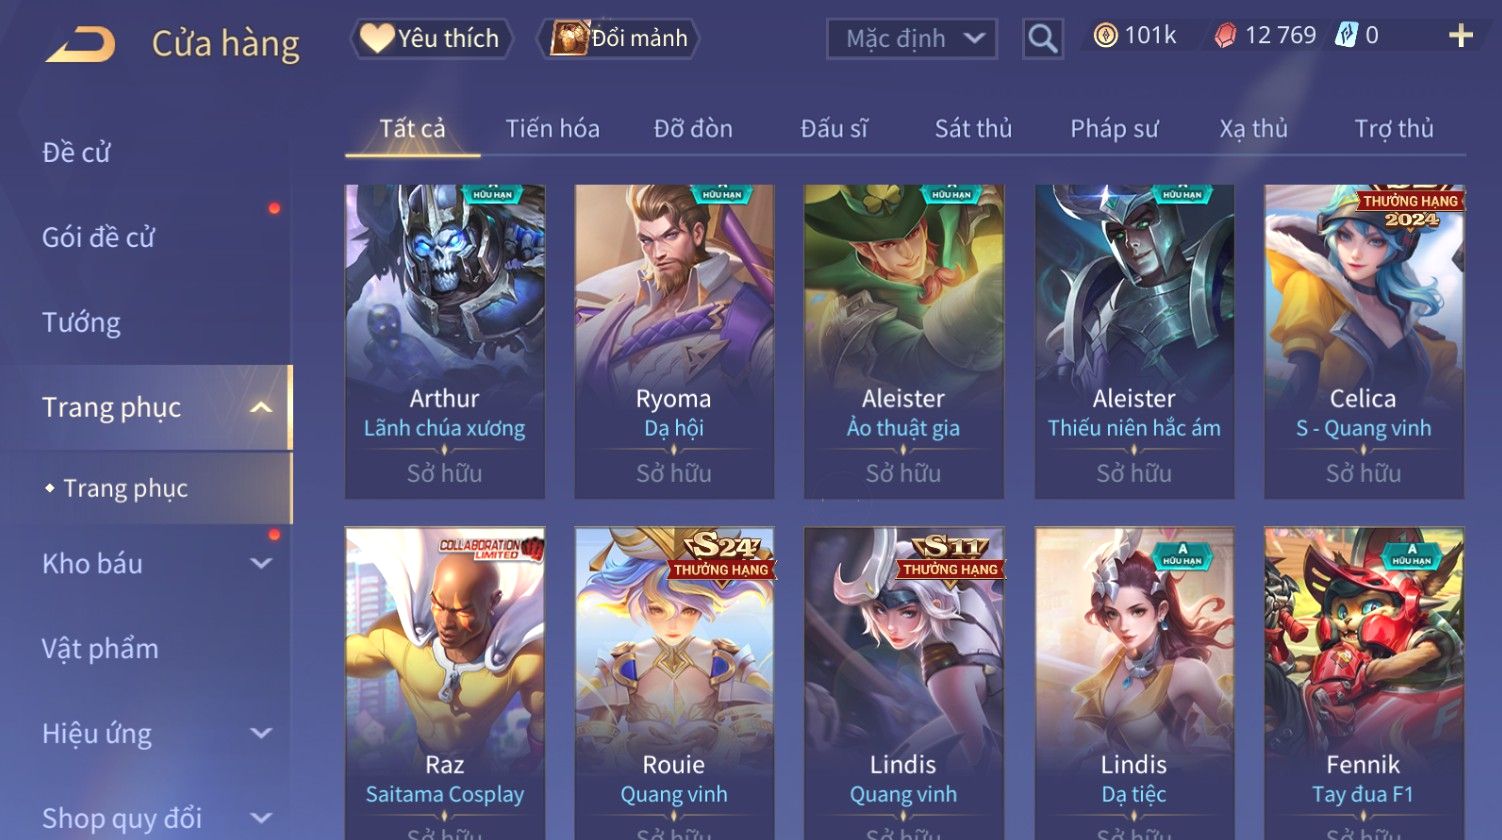Viewport: 1502px width, 840px height.
Task: Open the search magnifier icon
Action: coord(1042,39)
